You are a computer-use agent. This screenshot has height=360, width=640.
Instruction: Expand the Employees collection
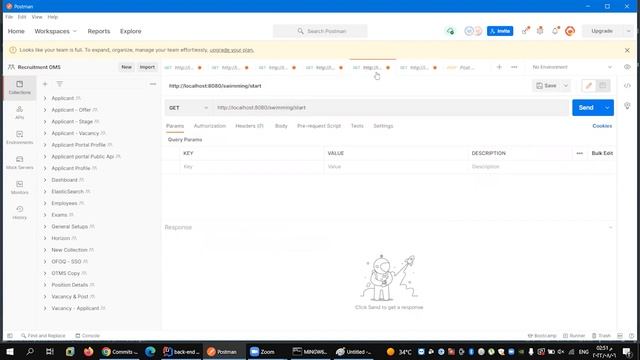pyautogui.click(x=45, y=203)
